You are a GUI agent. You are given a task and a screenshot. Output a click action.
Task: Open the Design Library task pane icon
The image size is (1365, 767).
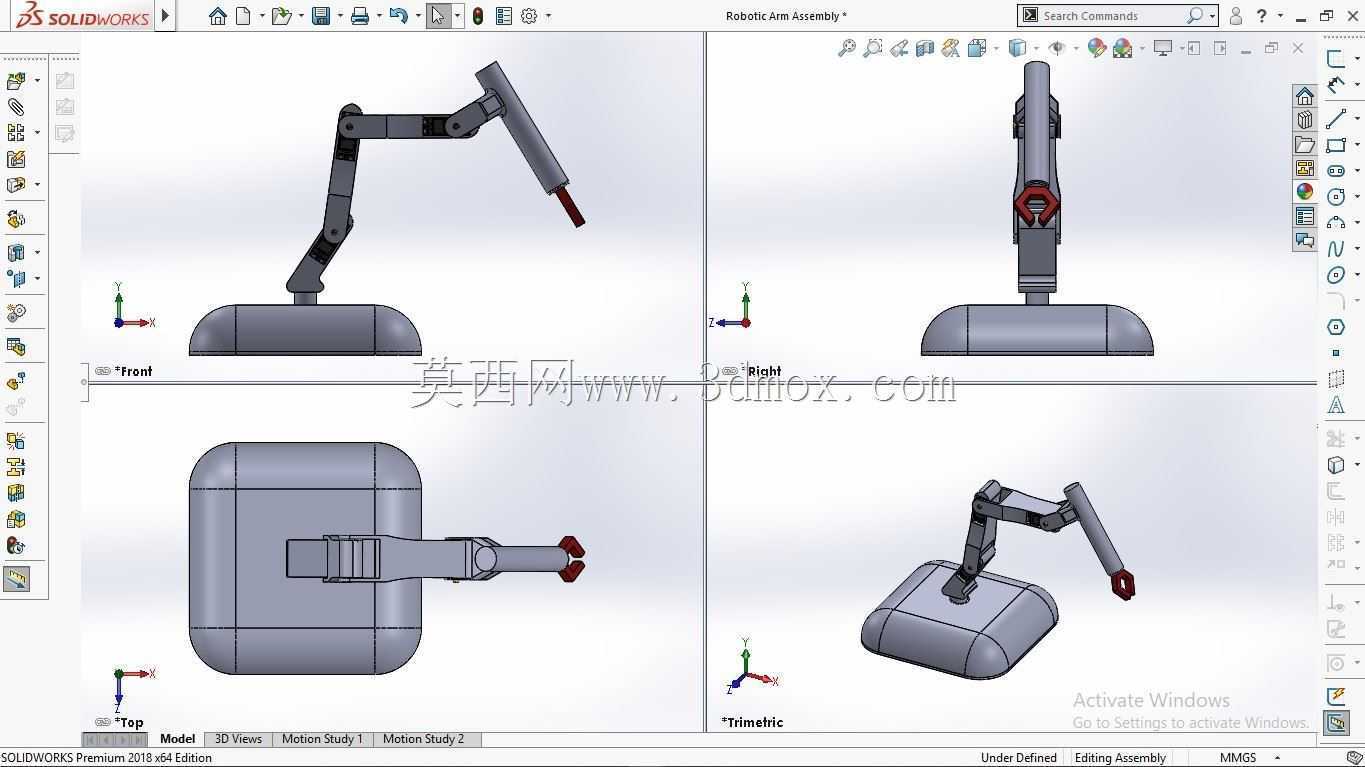pyautogui.click(x=1305, y=120)
